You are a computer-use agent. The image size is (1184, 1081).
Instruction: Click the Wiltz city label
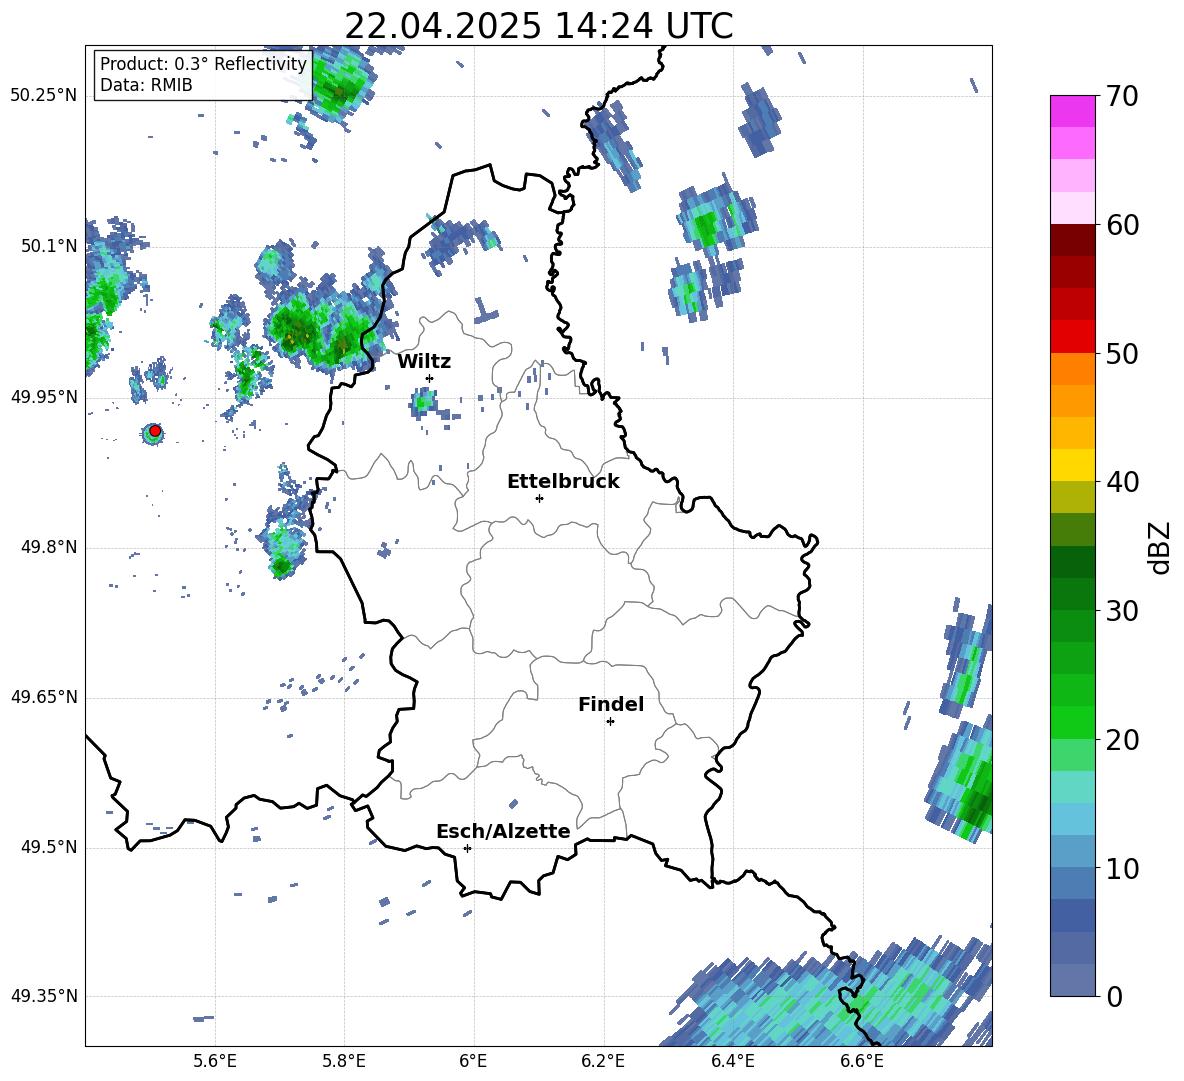pyautogui.click(x=424, y=362)
